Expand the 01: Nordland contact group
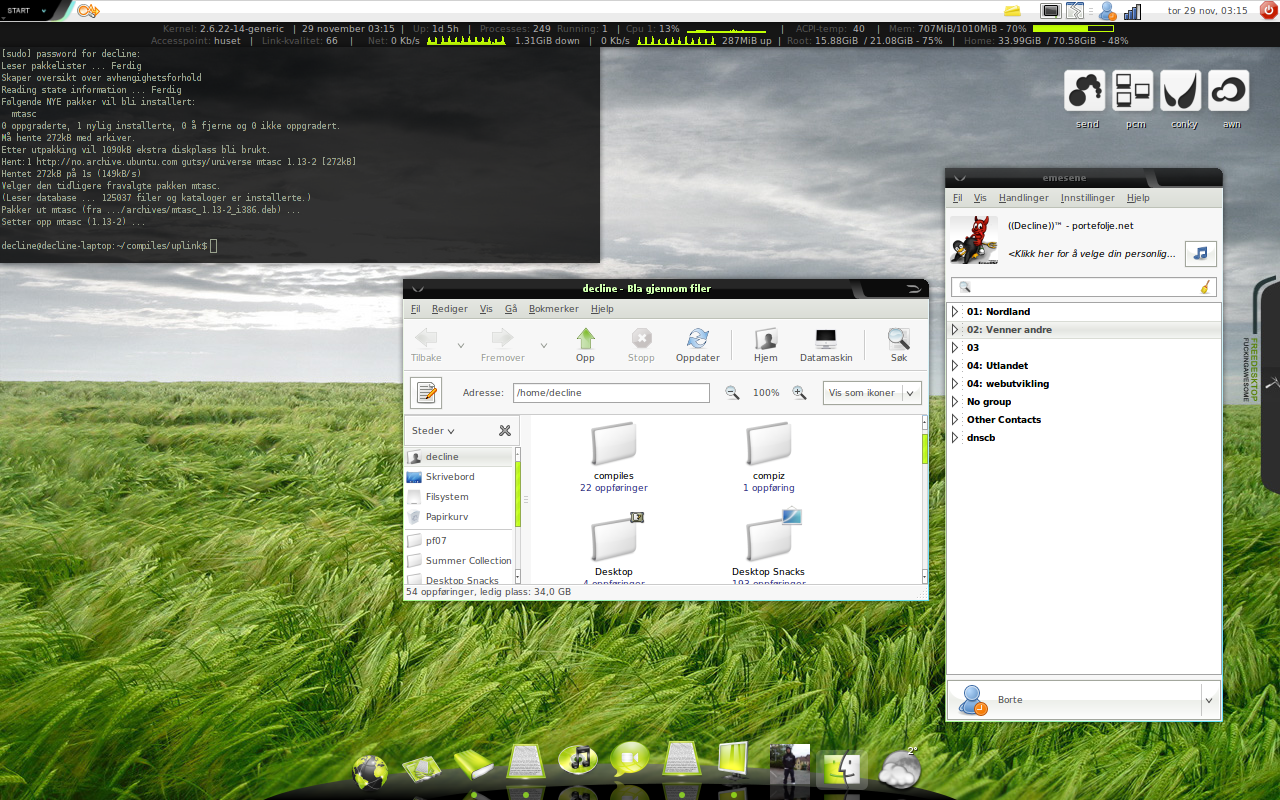Viewport: 1280px width, 800px height. (x=955, y=312)
